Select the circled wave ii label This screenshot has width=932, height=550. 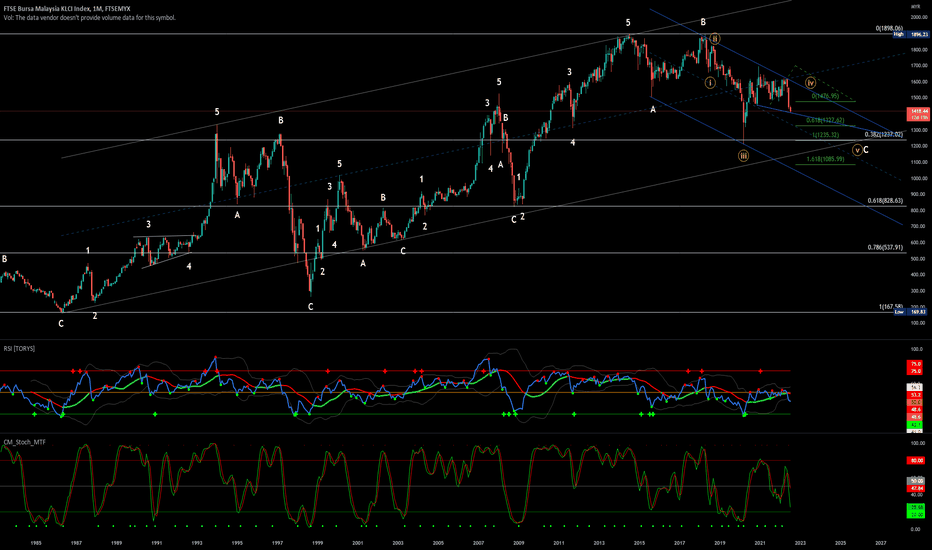(715, 39)
